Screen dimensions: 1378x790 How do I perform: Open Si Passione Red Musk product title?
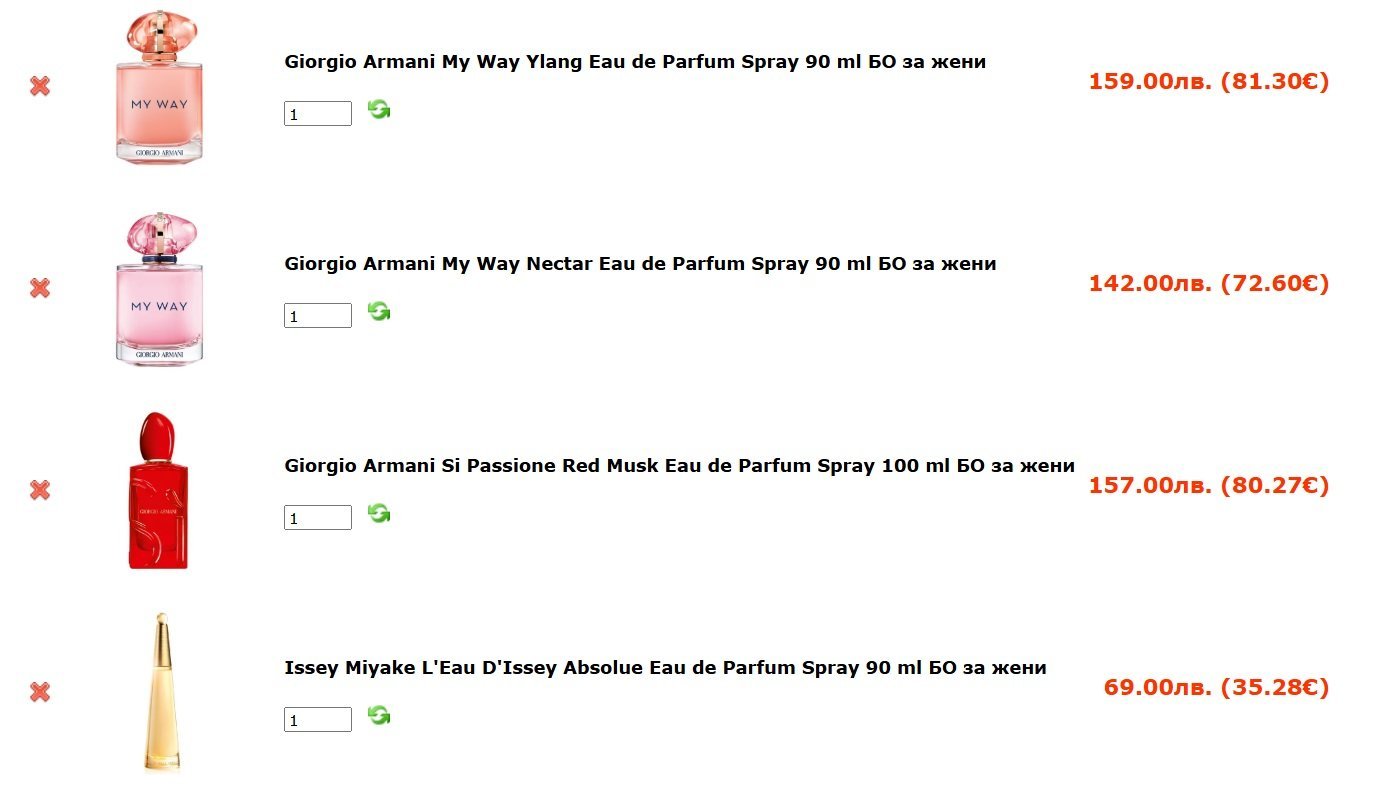pyautogui.click(x=679, y=466)
